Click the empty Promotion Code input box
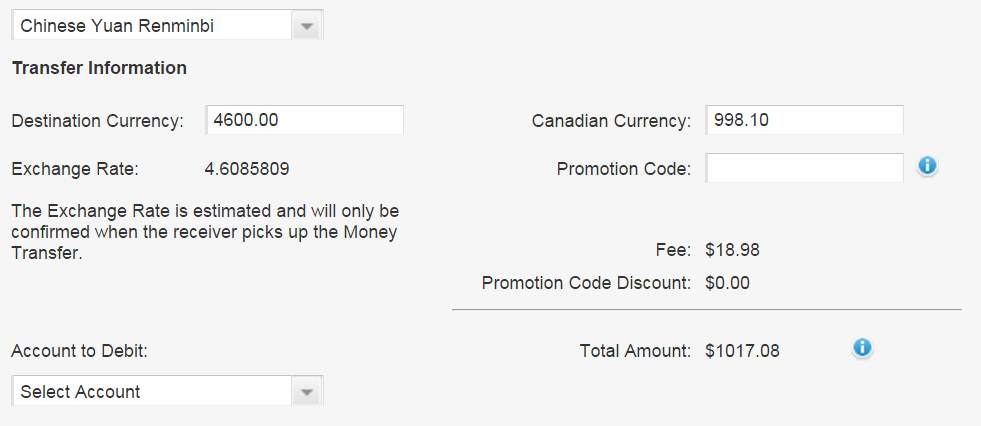 [804, 168]
